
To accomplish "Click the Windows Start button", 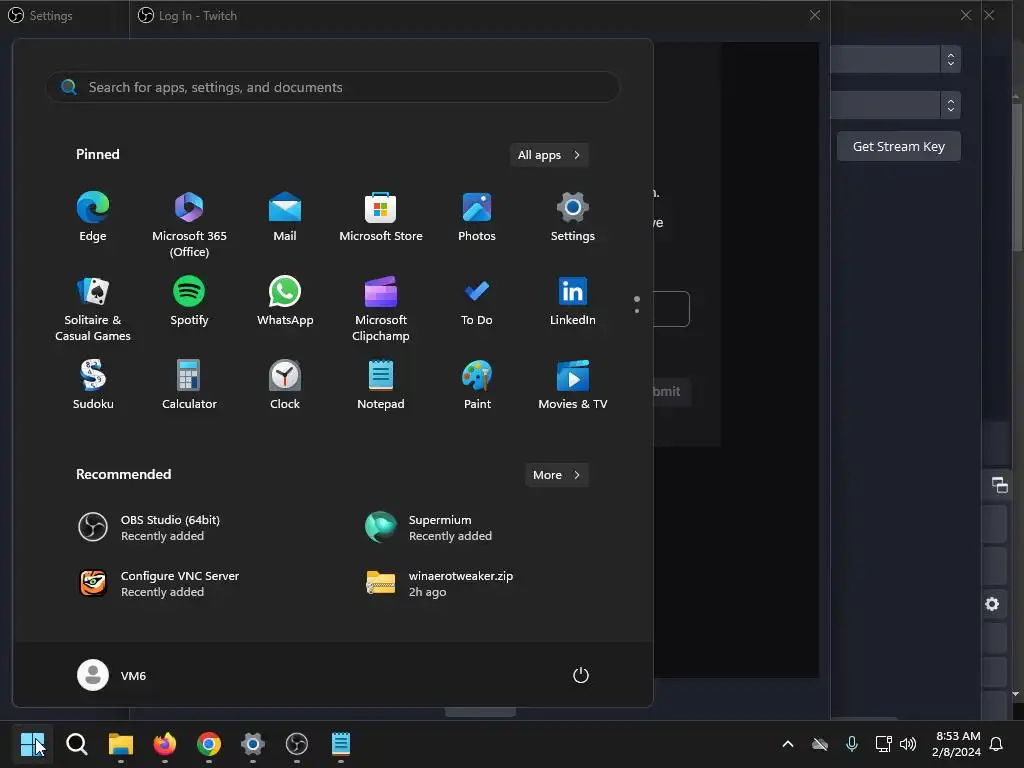I will (32, 744).
